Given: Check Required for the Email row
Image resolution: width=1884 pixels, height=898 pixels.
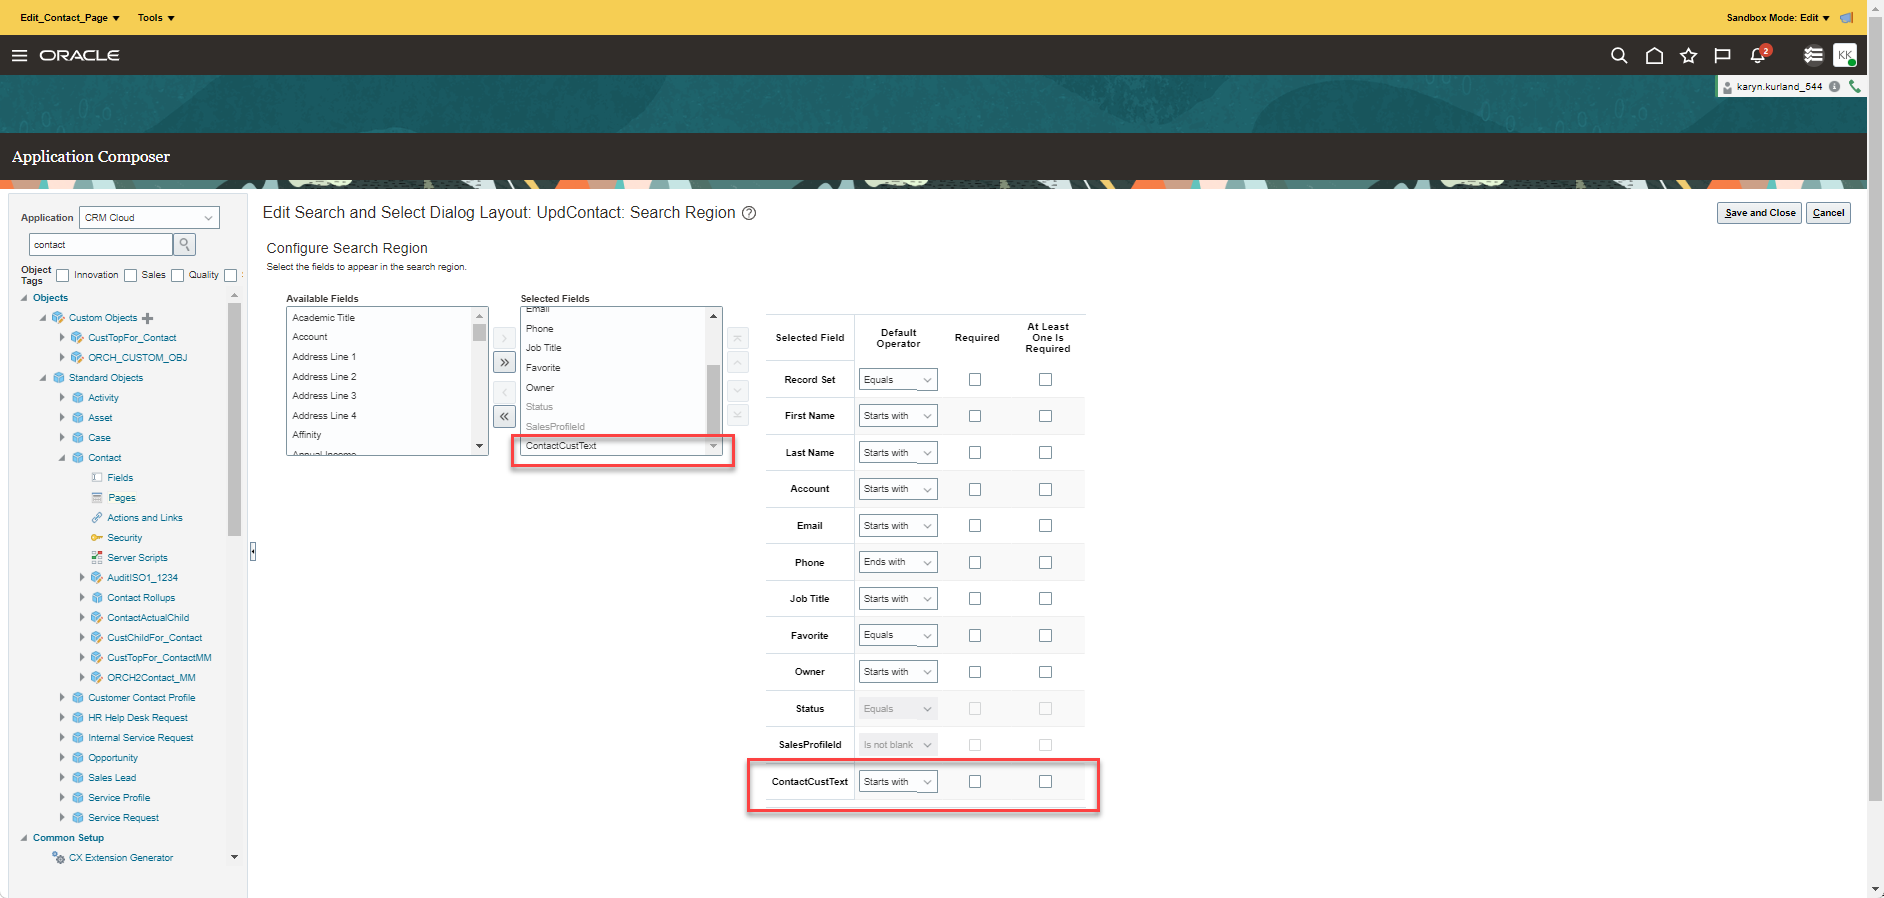Looking at the screenshot, I should tap(975, 526).
